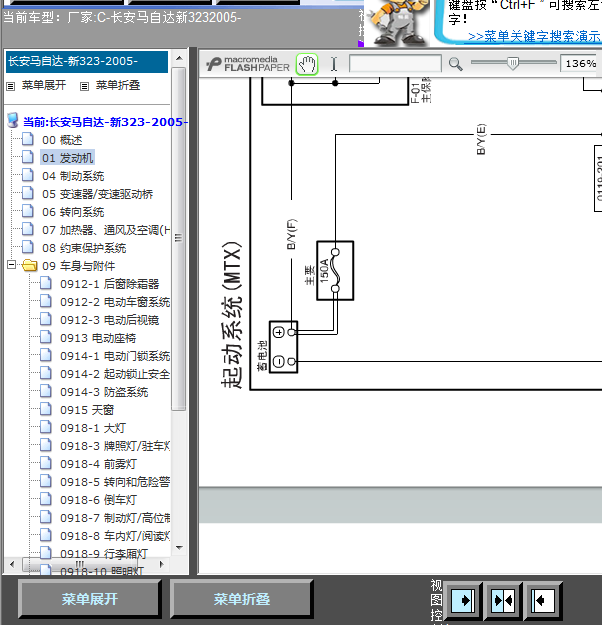This screenshot has height=625, width=602.
Task: Click the 菜单展开 link in sidebar header
Action: tap(44, 85)
